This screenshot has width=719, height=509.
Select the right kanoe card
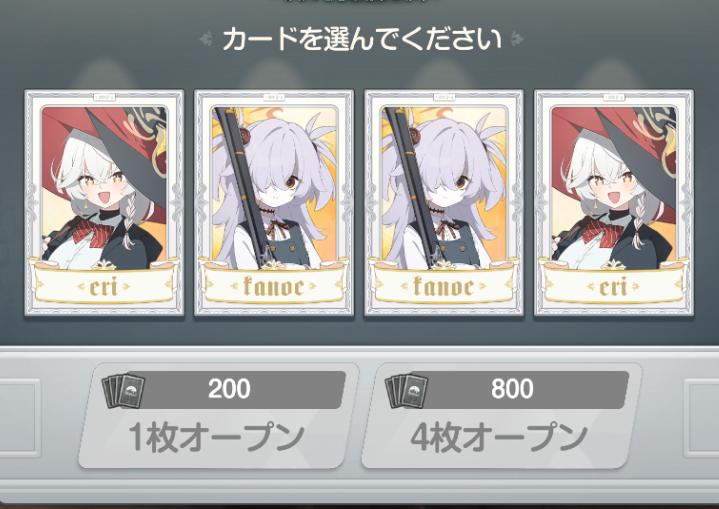444,203
